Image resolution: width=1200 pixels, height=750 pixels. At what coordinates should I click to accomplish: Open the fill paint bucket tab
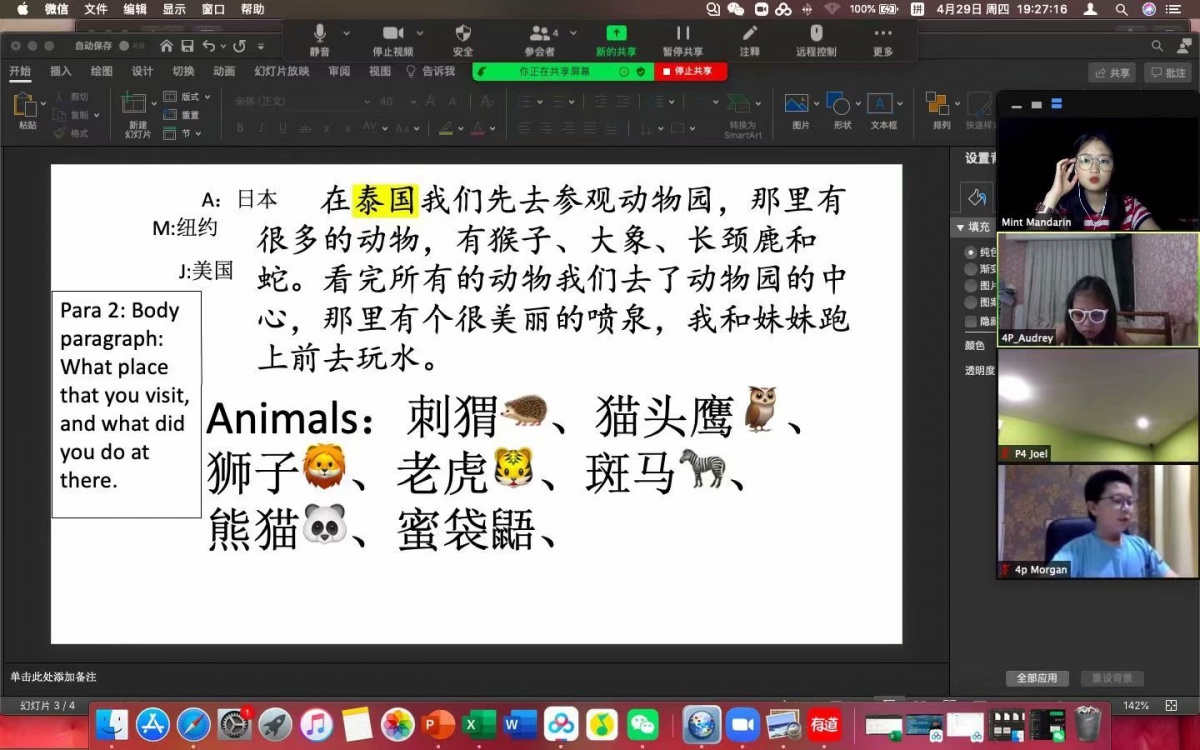tap(976, 197)
